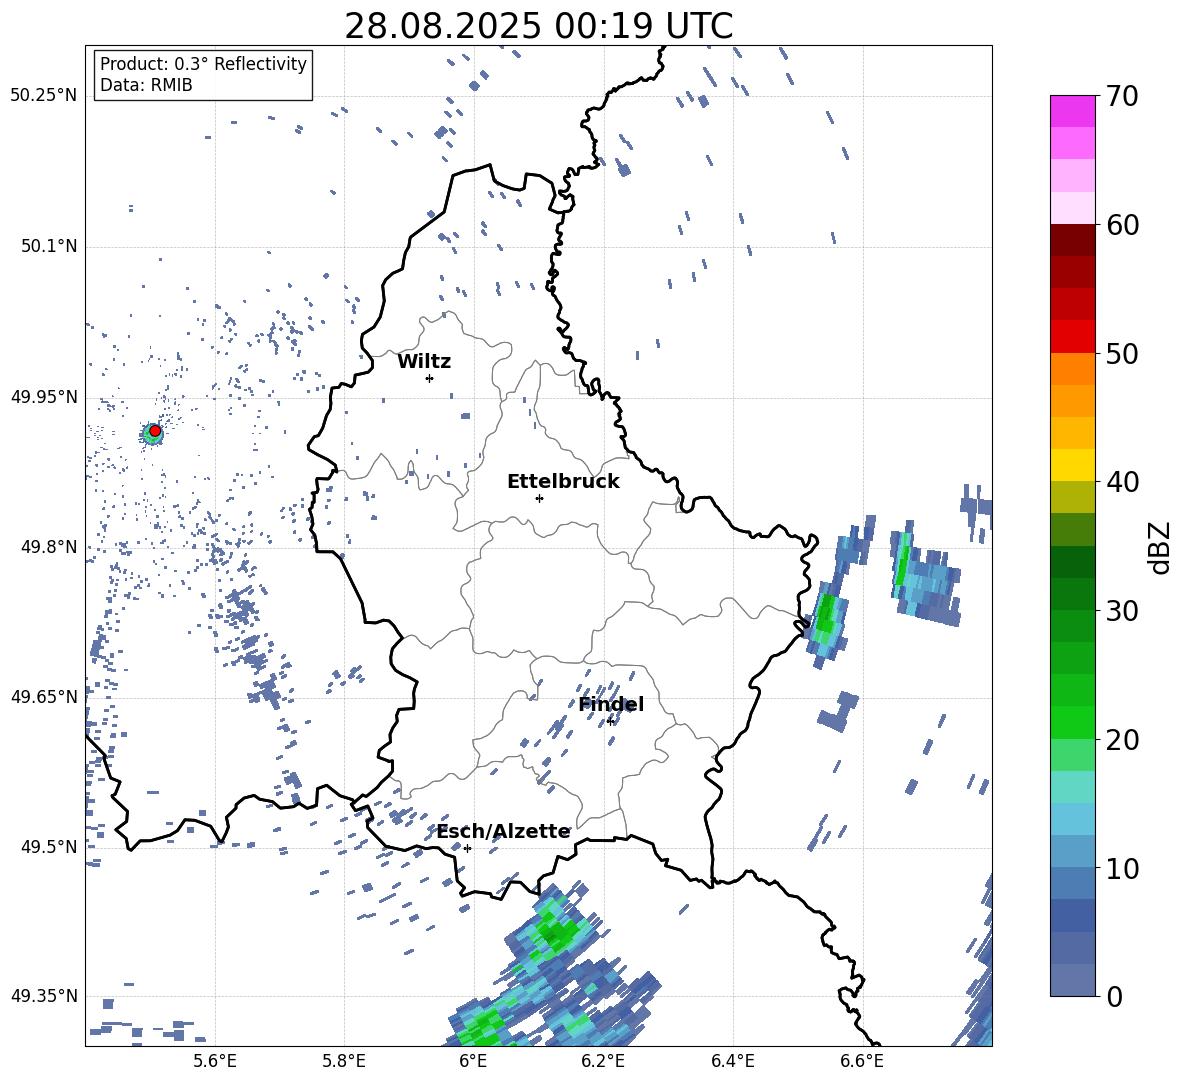Click the Wiltz cross marker
The height and width of the screenshot is (1081, 1184).
point(430,378)
